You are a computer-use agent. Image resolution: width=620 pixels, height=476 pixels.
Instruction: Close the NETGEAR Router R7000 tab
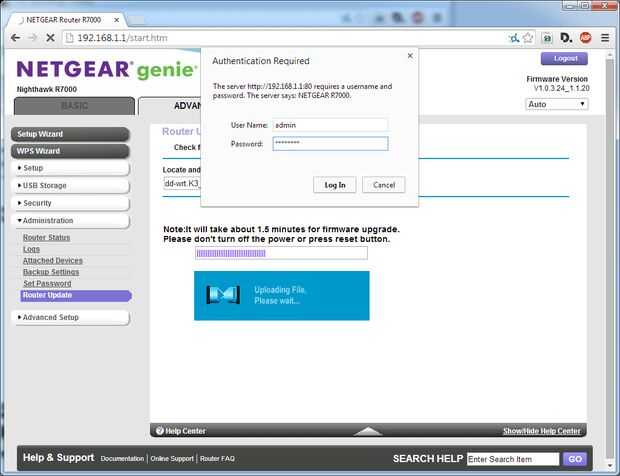tap(116, 20)
